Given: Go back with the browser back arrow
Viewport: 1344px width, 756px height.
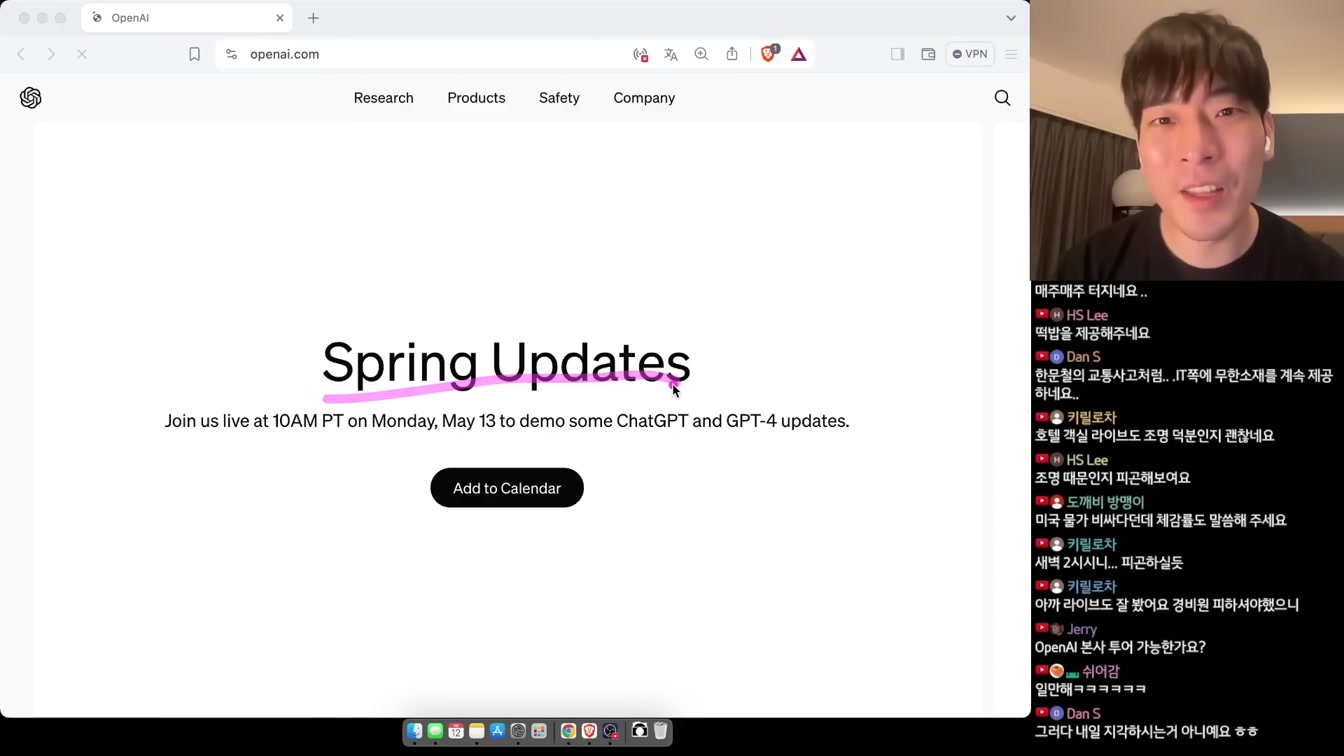Looking at the screenshot, I should click(21, 54).
